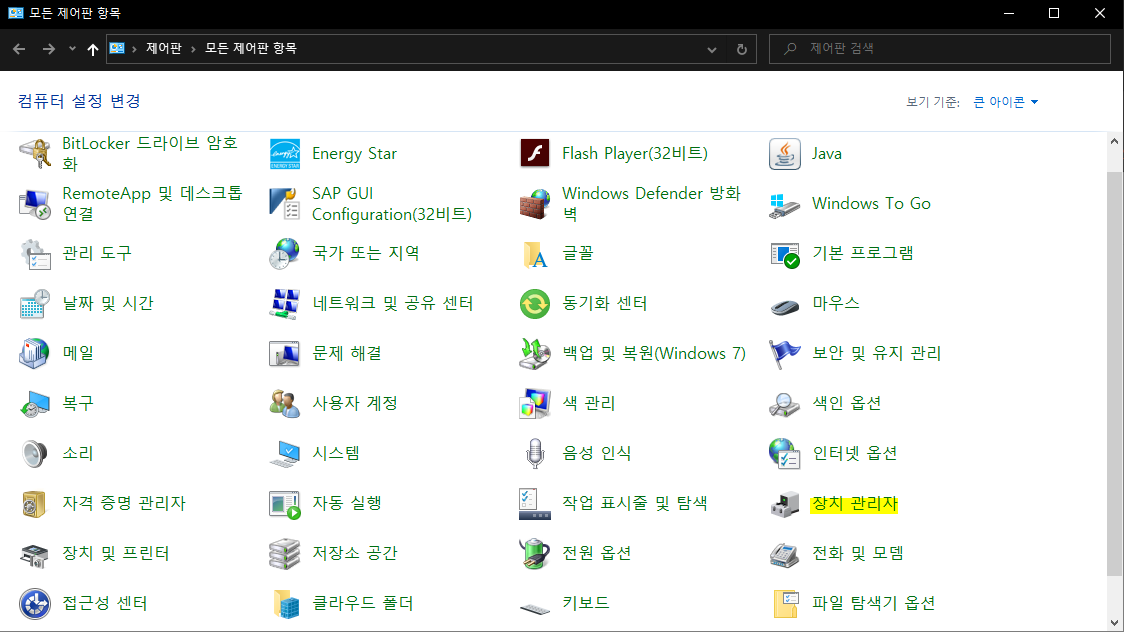Image resolution: width=1124 pixels, height=632 pixels.
Task: Go up one level arrow
Action: point(92,49)
